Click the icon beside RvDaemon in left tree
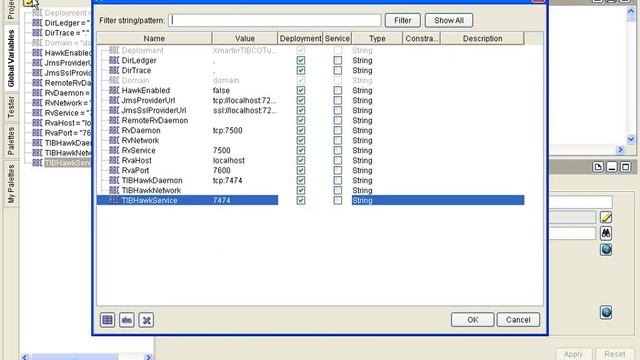The height and width of the screenshot is (360, 640). 37,93
